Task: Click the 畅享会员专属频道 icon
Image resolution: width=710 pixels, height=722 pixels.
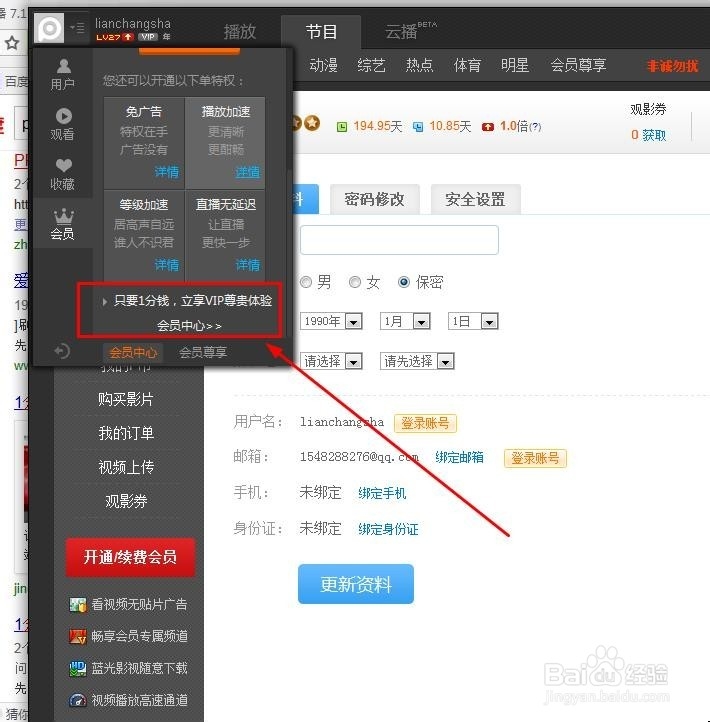Action: click(x=78, y=636)
